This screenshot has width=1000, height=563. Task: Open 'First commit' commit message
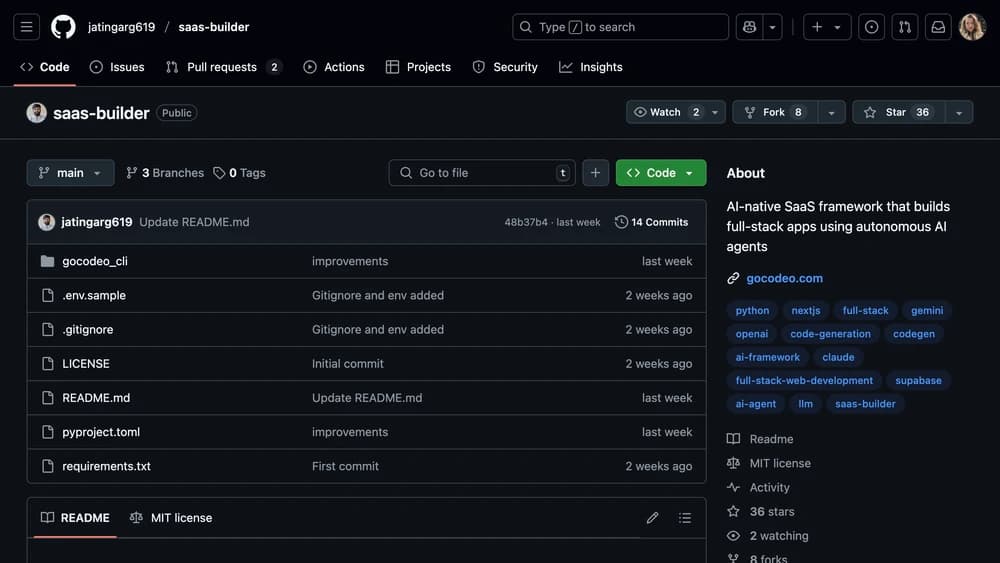(345, 467)
